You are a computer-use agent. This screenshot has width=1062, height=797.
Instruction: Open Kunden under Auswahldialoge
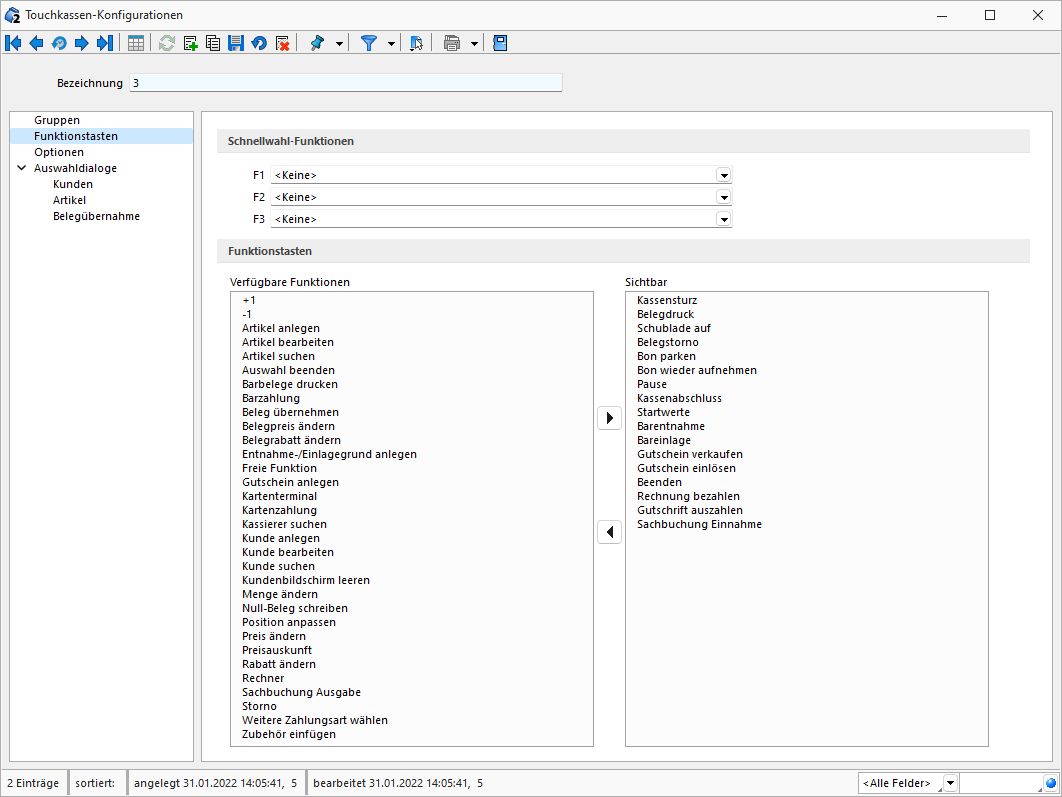tap(72, 184)
